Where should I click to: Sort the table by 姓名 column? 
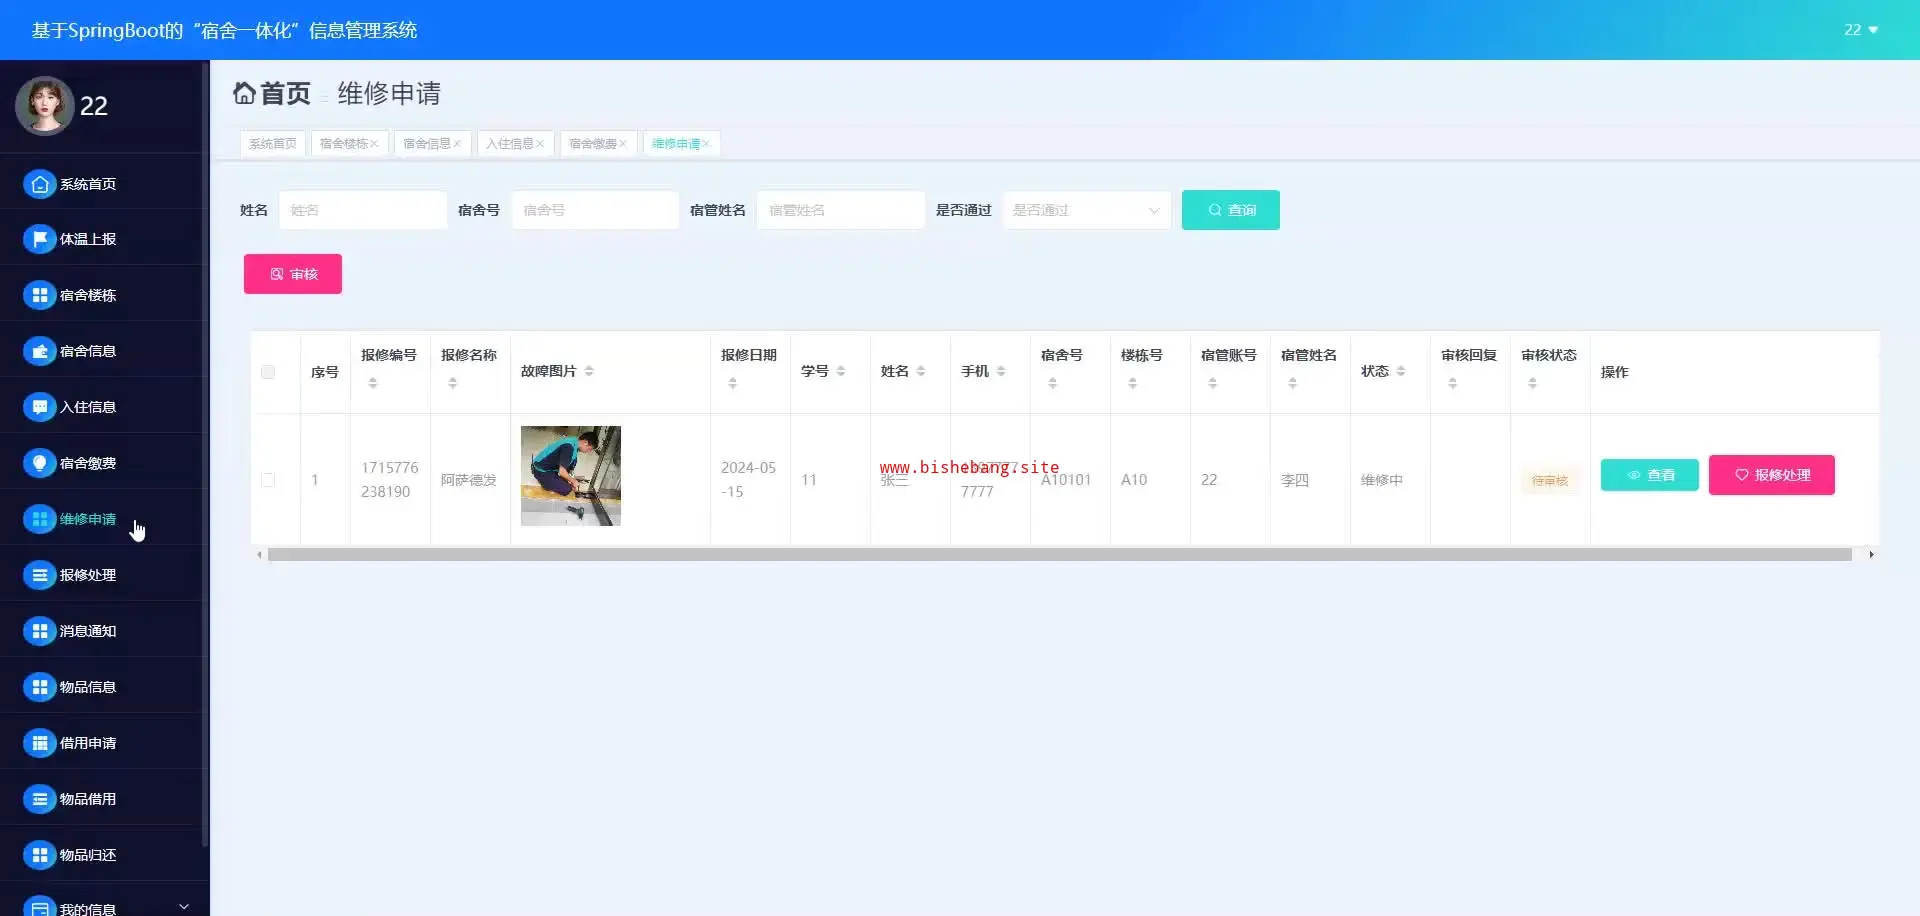(x=921, y=371)
